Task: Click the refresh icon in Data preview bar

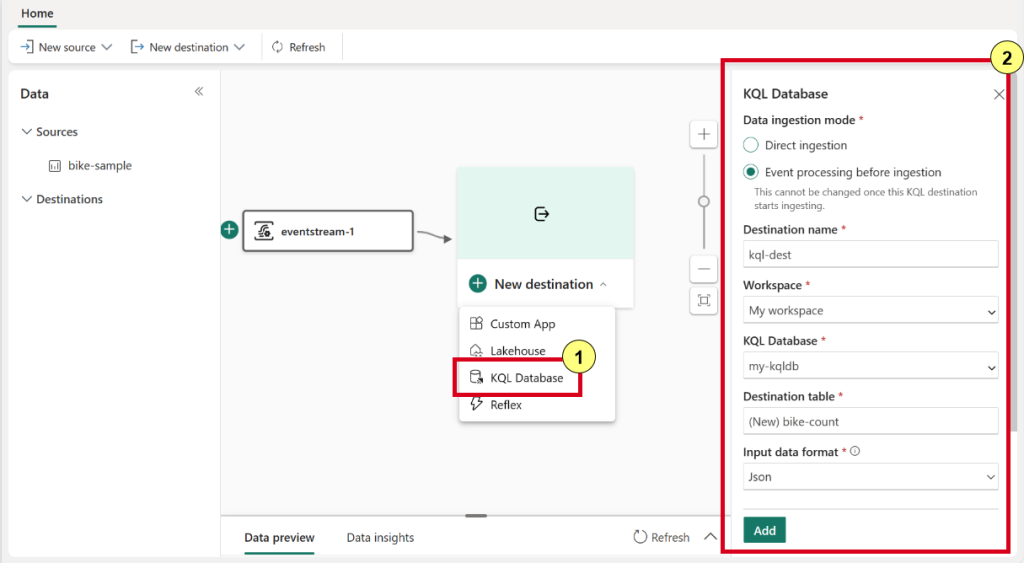Action: 640,537
